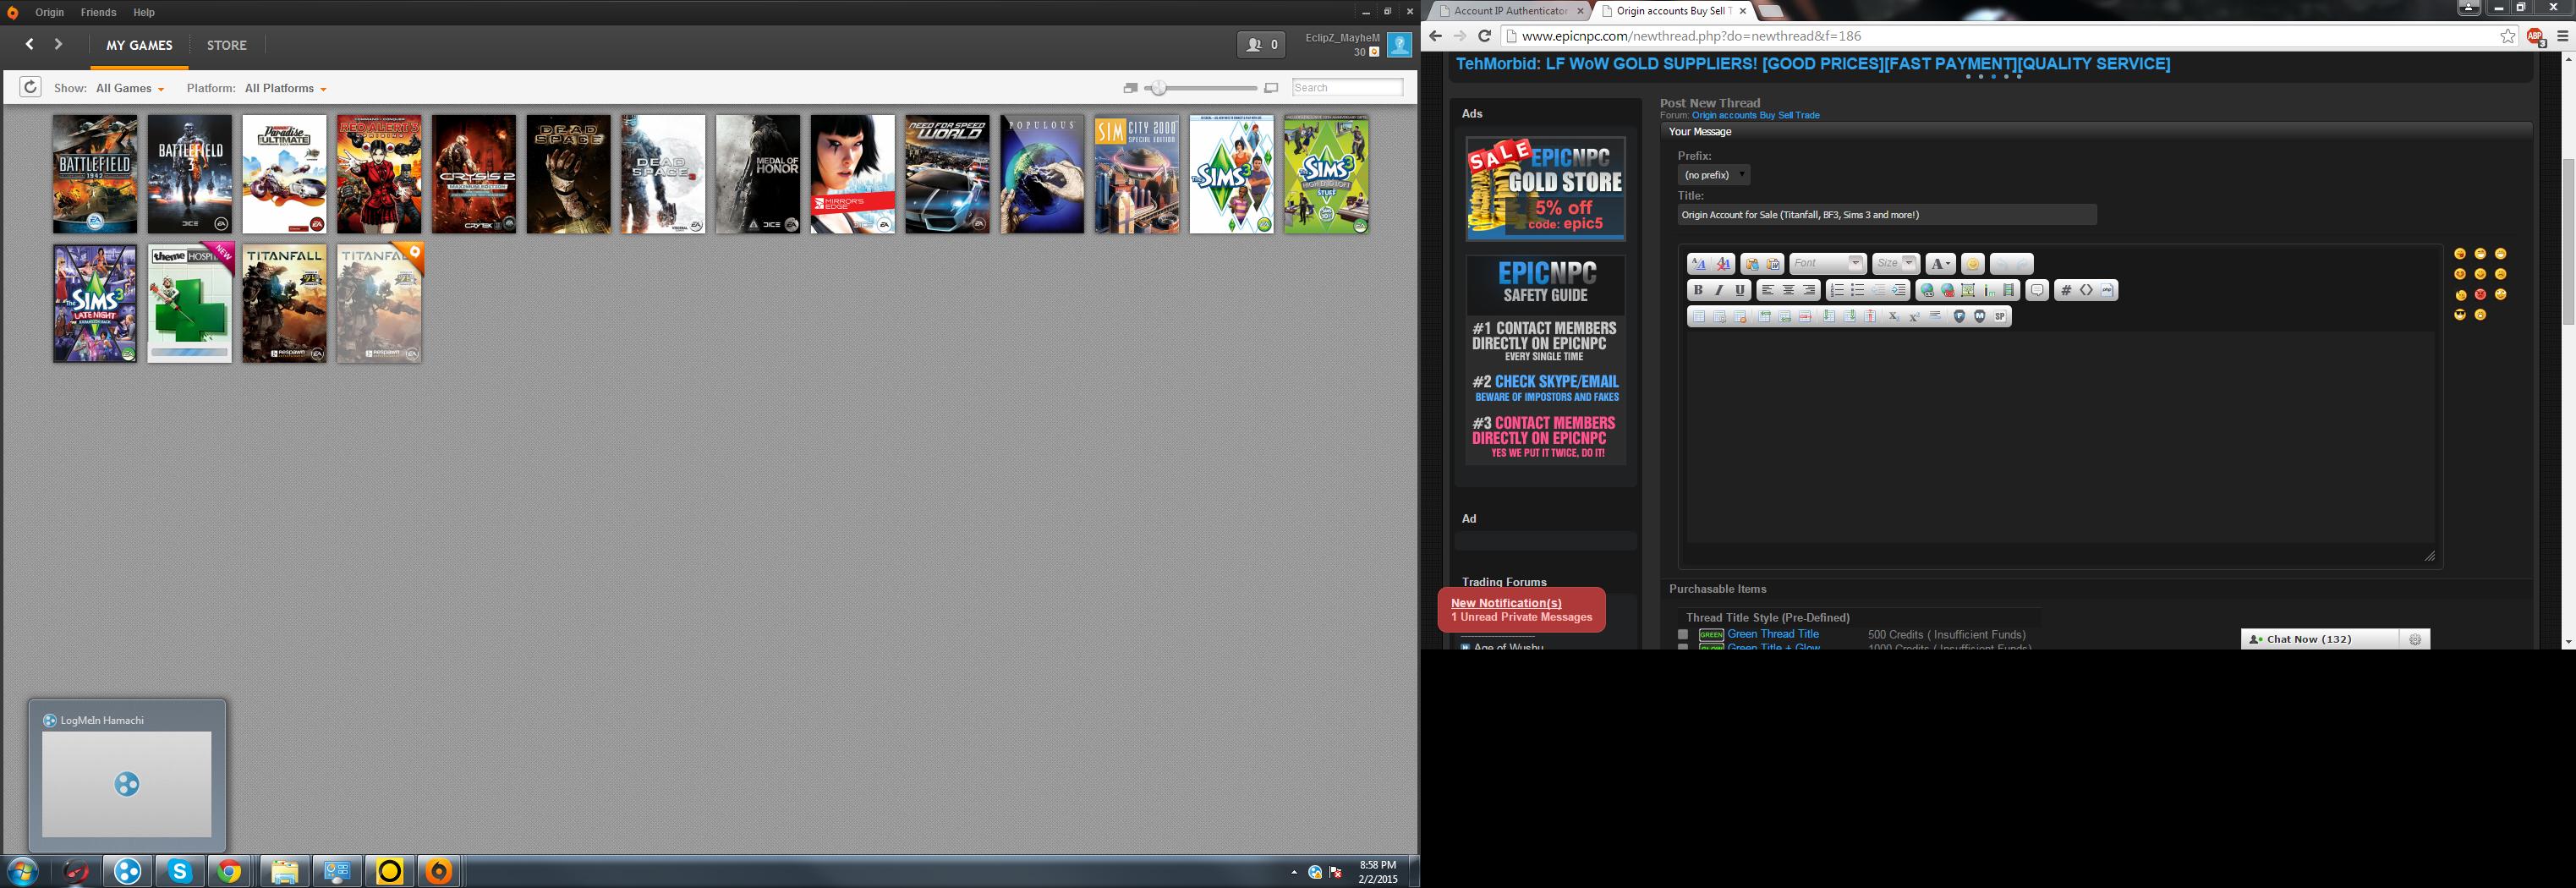Viewport: 2576px width, 888px height.
Task: Click the Chat Now (132) button
Action: point(2319,639)
